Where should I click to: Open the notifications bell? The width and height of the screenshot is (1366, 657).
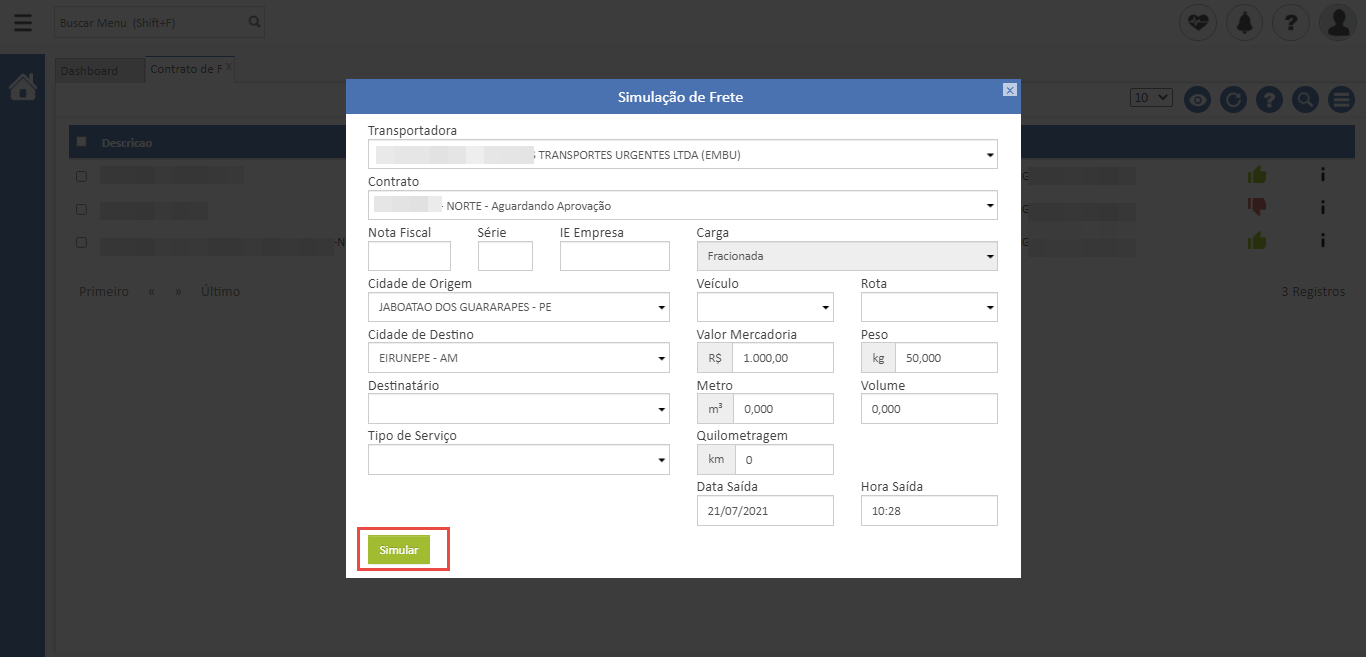point(1244,22)
